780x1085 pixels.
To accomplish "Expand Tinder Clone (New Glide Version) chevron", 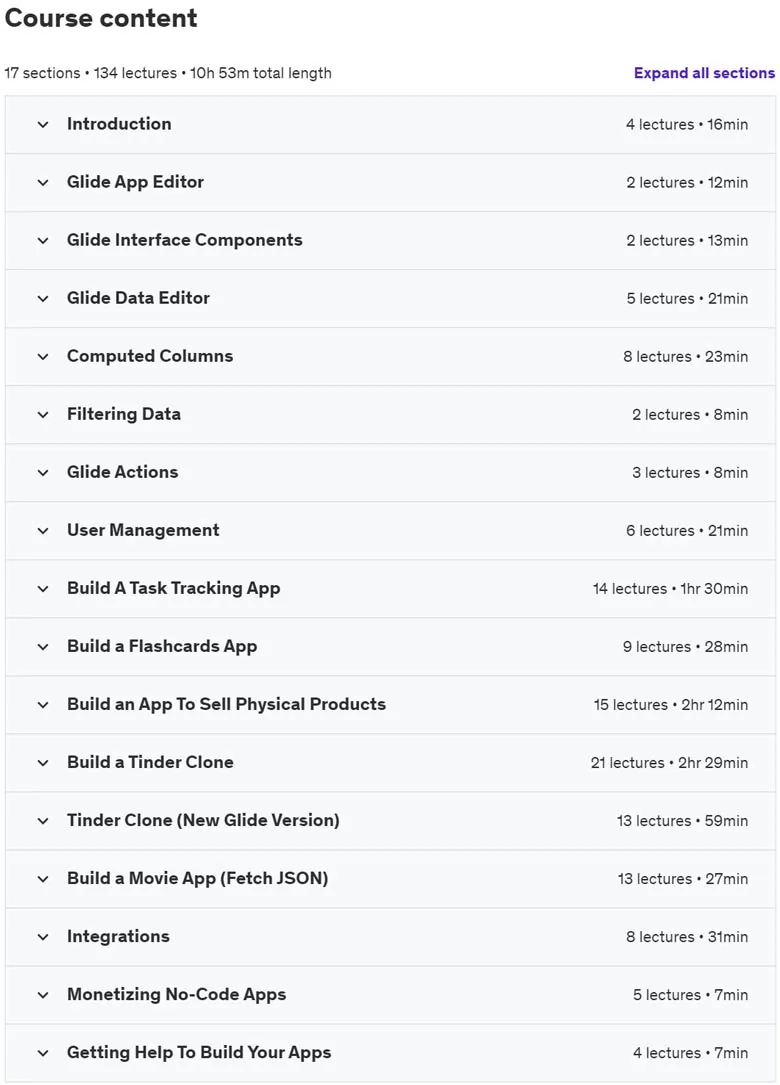I will (43, 821).
